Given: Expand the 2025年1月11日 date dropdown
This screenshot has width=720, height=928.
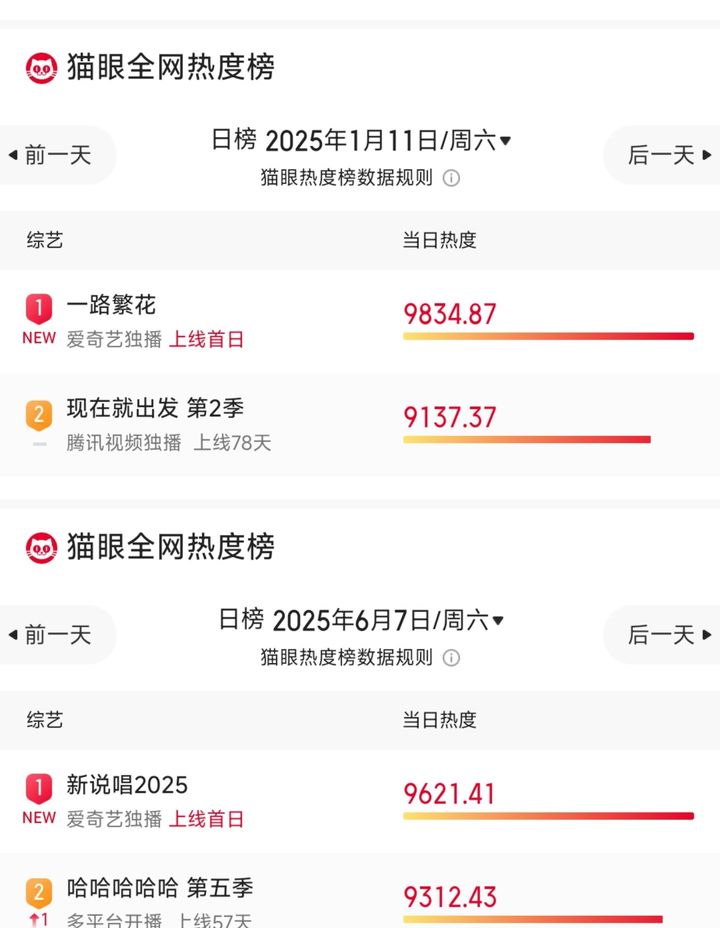Looking at the screenshot, I should [x=505, y=141].
